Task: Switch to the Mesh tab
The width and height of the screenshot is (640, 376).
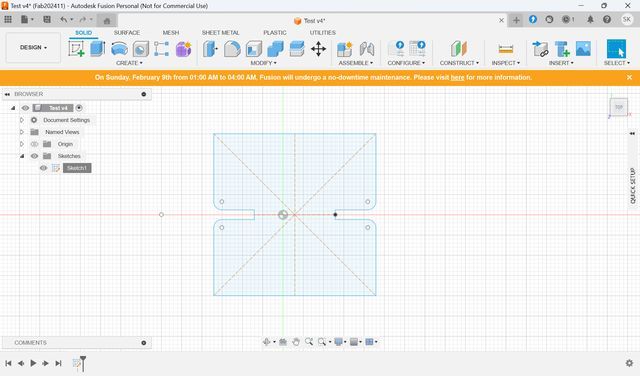Action: click(171, 33)
